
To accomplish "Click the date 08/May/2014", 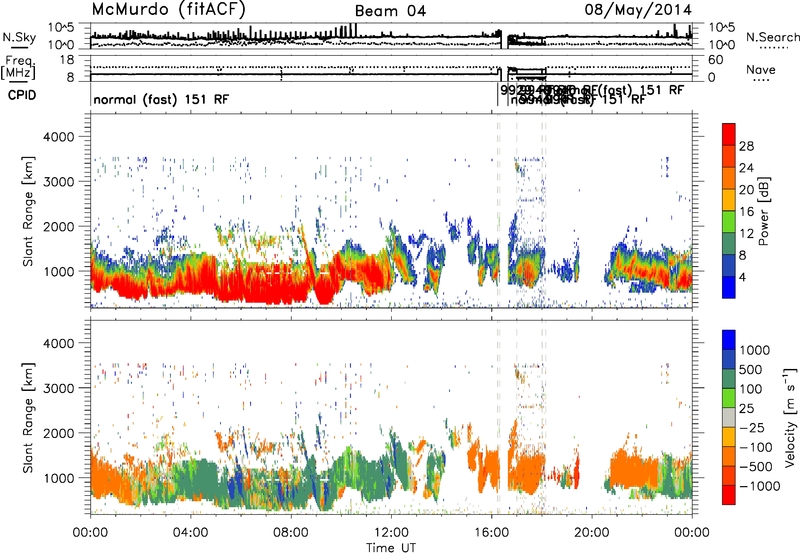I will pyautogui.click(x=638, y=10).
